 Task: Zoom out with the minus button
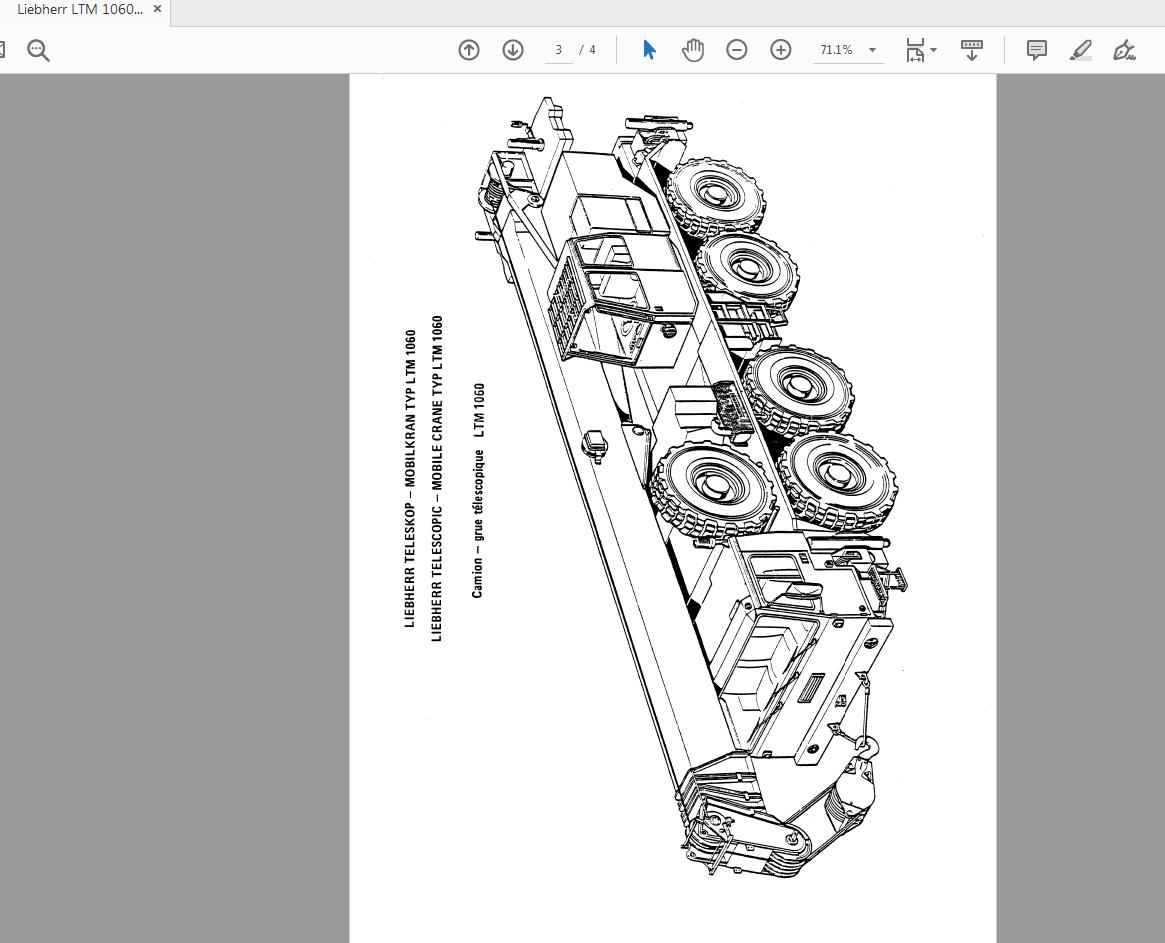click(736, 50)
